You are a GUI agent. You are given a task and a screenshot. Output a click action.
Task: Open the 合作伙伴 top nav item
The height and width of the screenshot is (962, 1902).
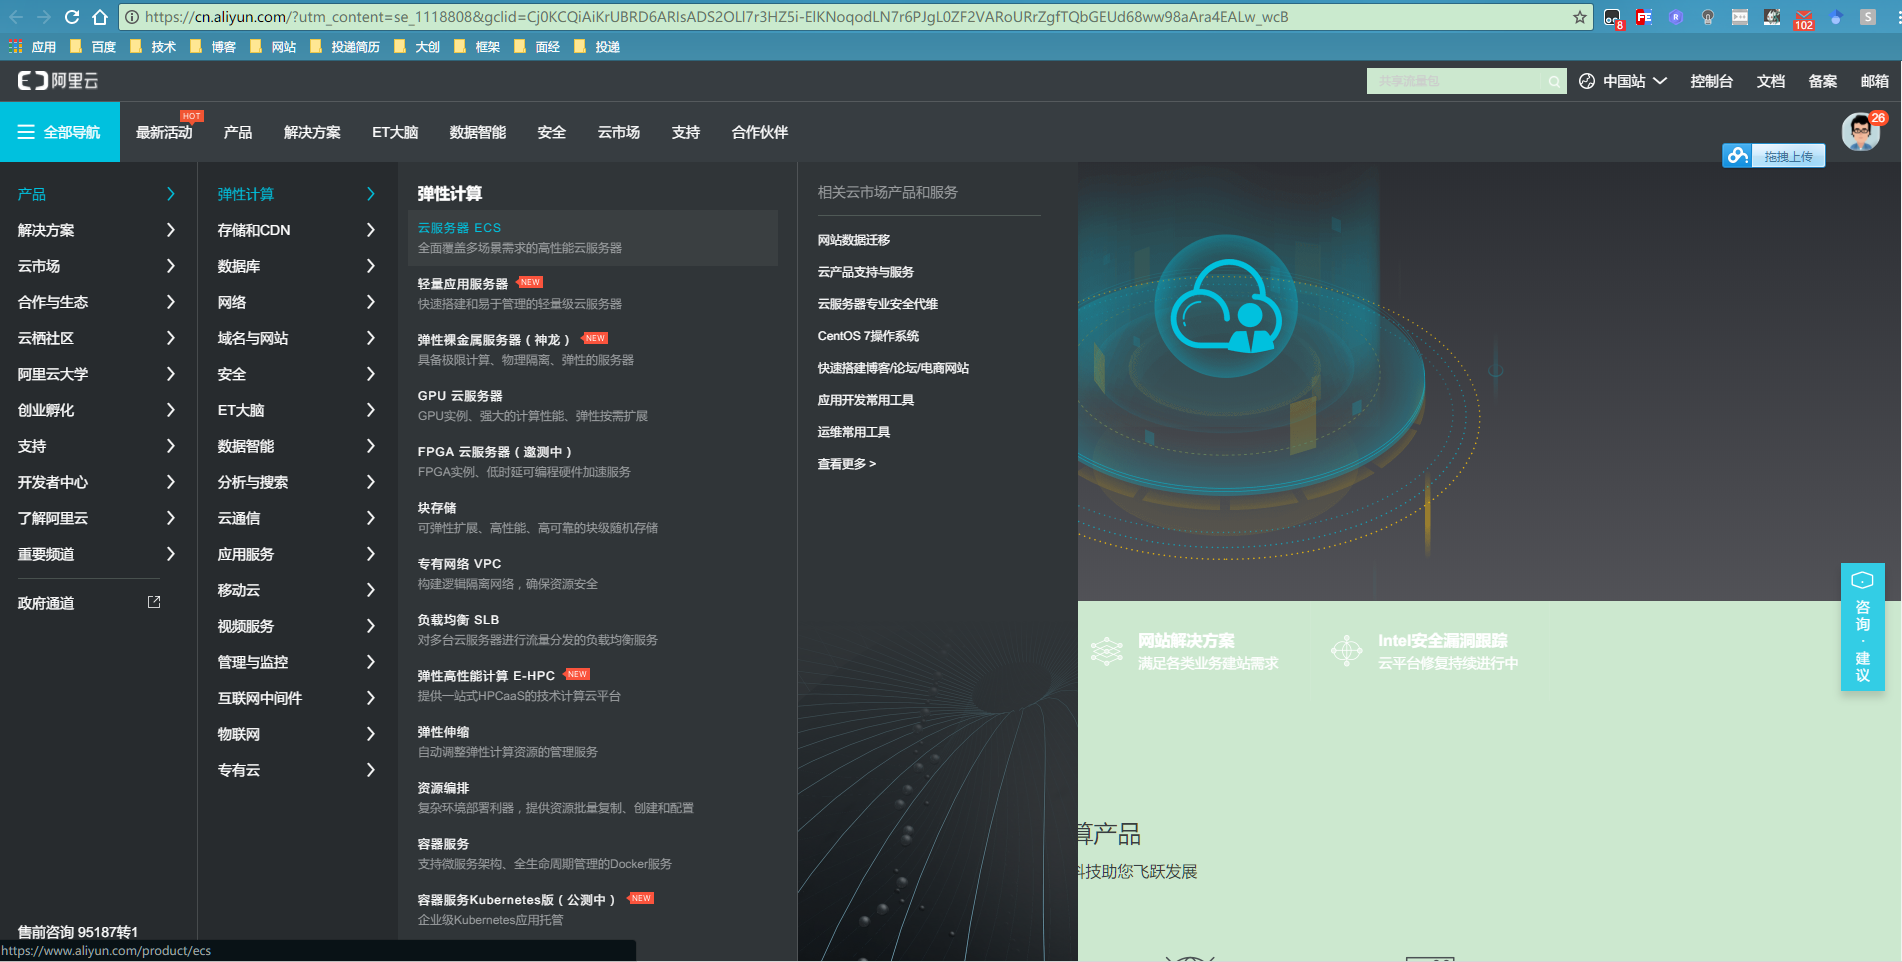[760, 132]
